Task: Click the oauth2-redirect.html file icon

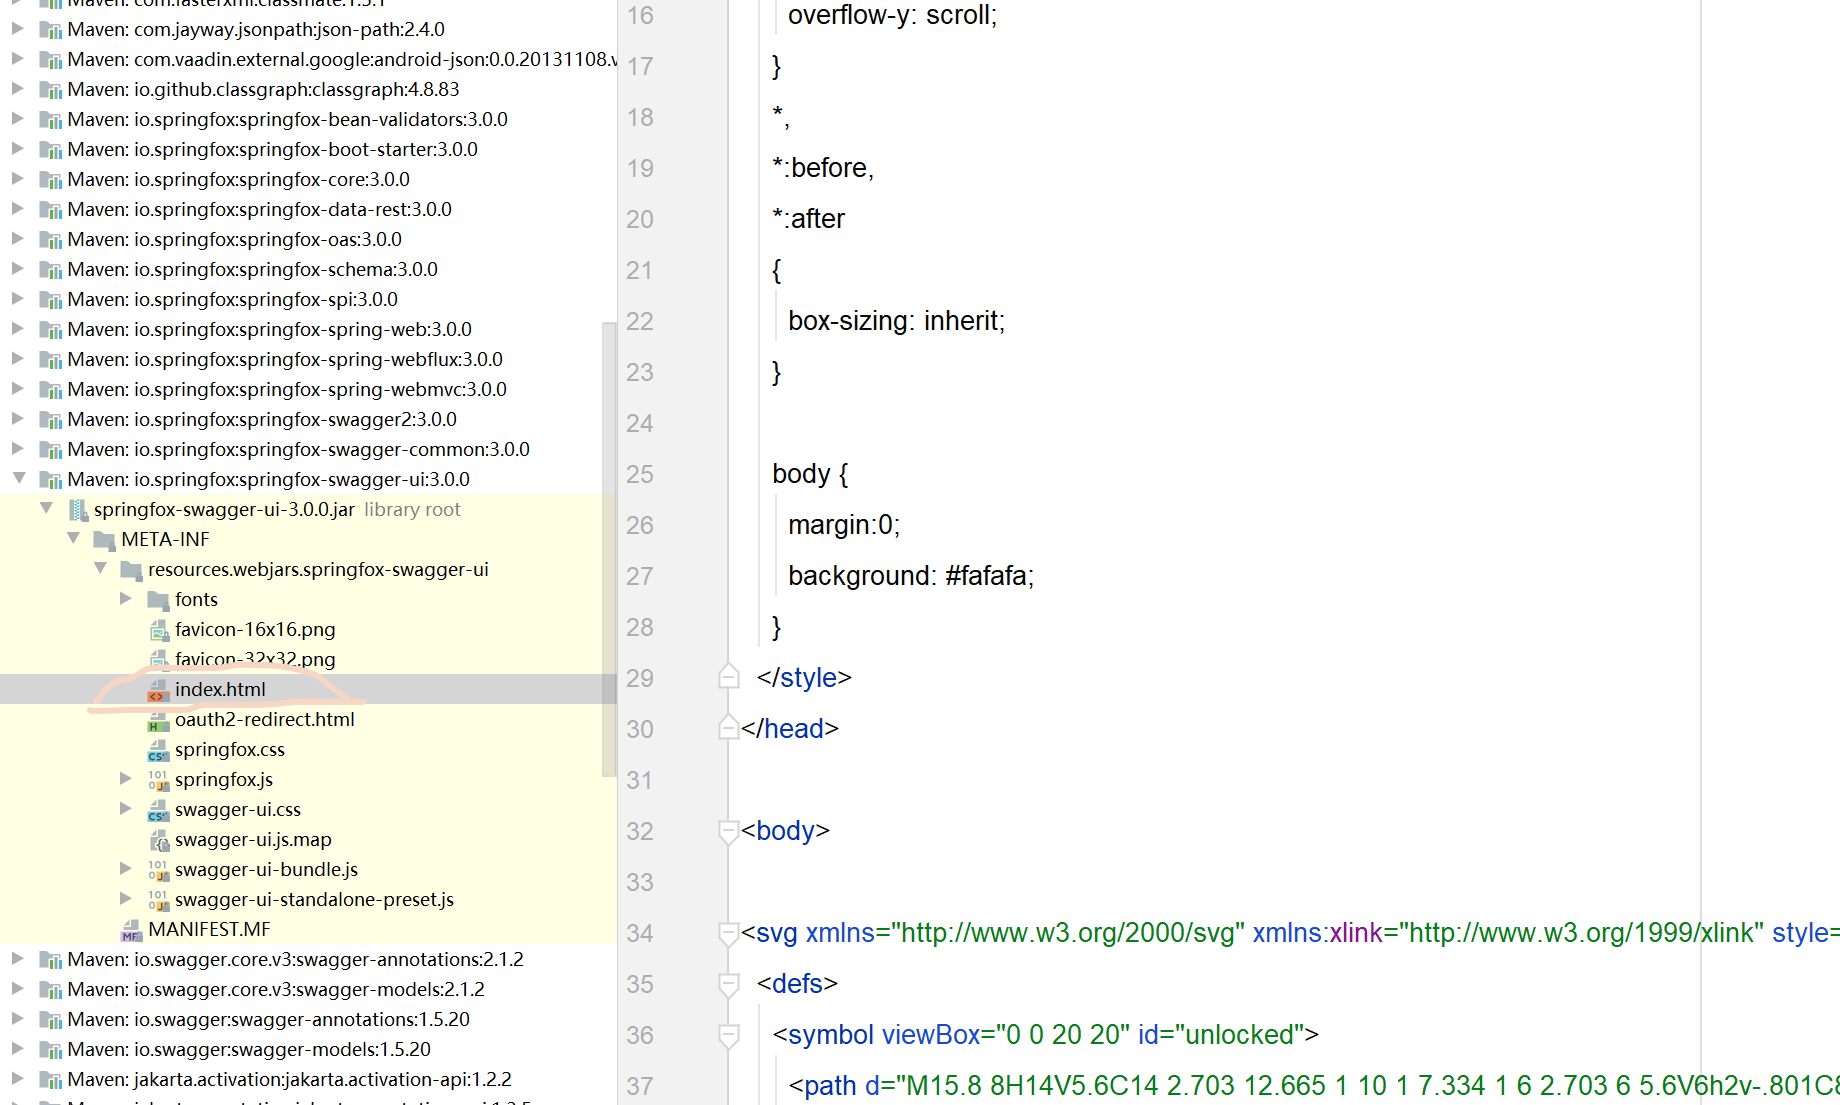Action: pos(158,720)
